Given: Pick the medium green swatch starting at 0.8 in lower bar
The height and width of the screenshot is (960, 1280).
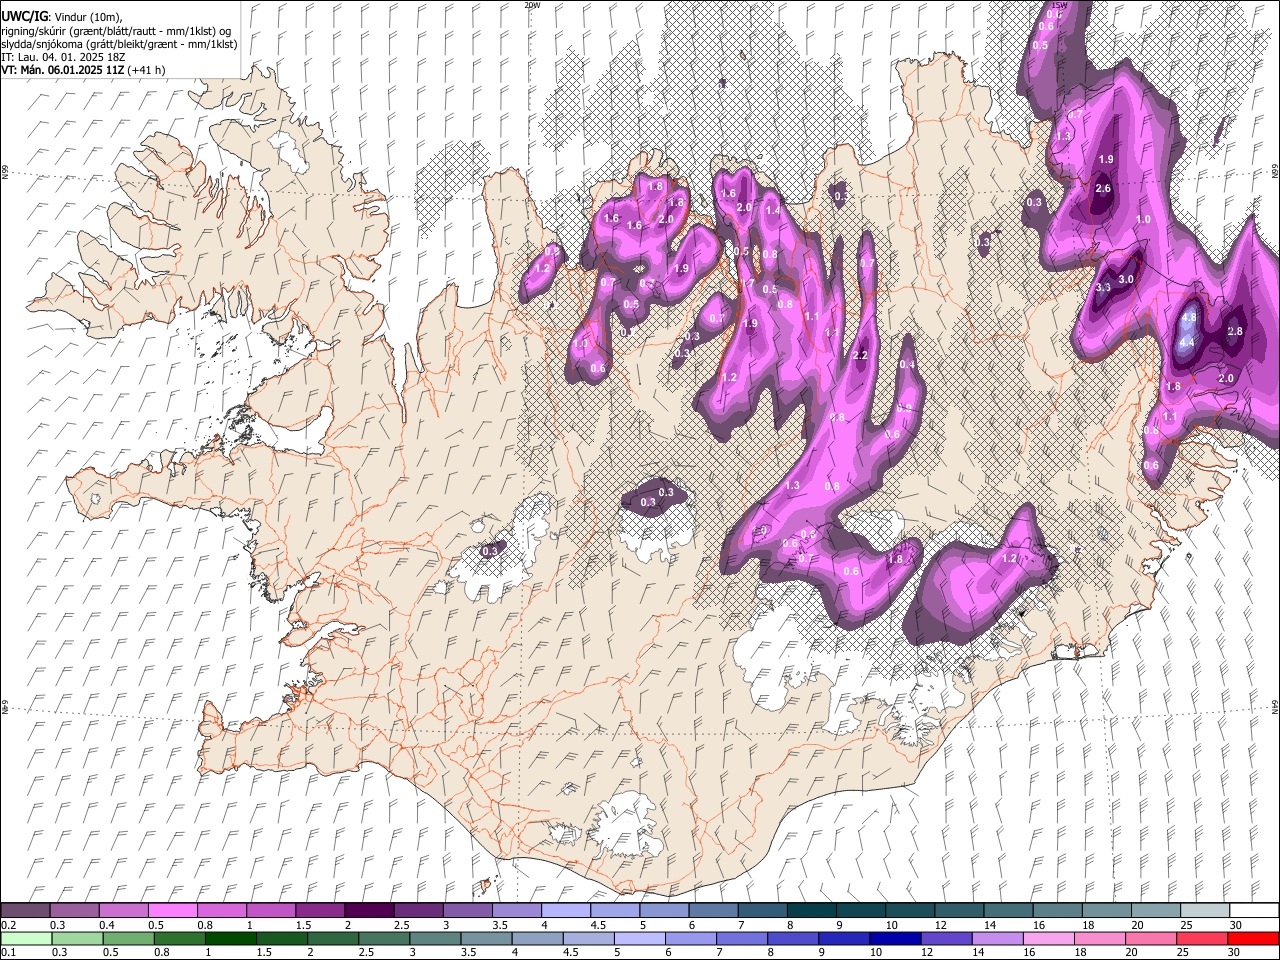Looking at the screenshot, I should tap(179, 939).
